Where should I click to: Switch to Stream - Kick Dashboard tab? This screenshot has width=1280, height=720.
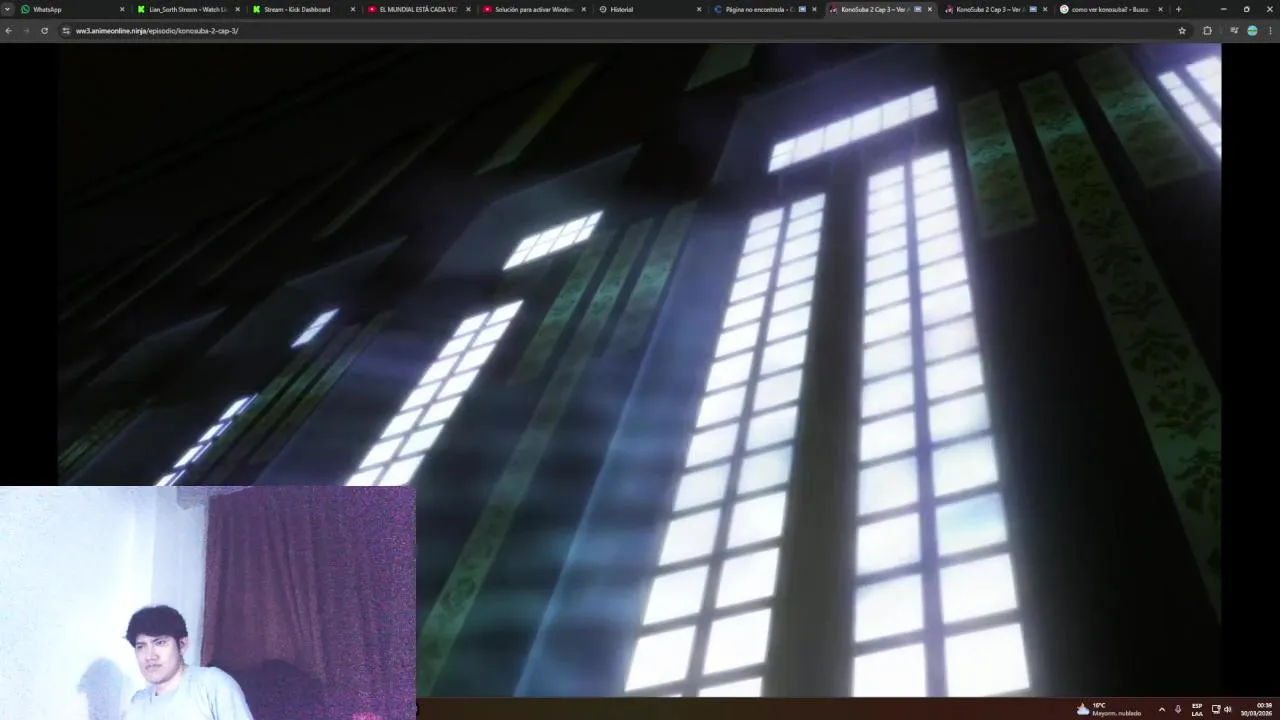(x=303, y=9)
